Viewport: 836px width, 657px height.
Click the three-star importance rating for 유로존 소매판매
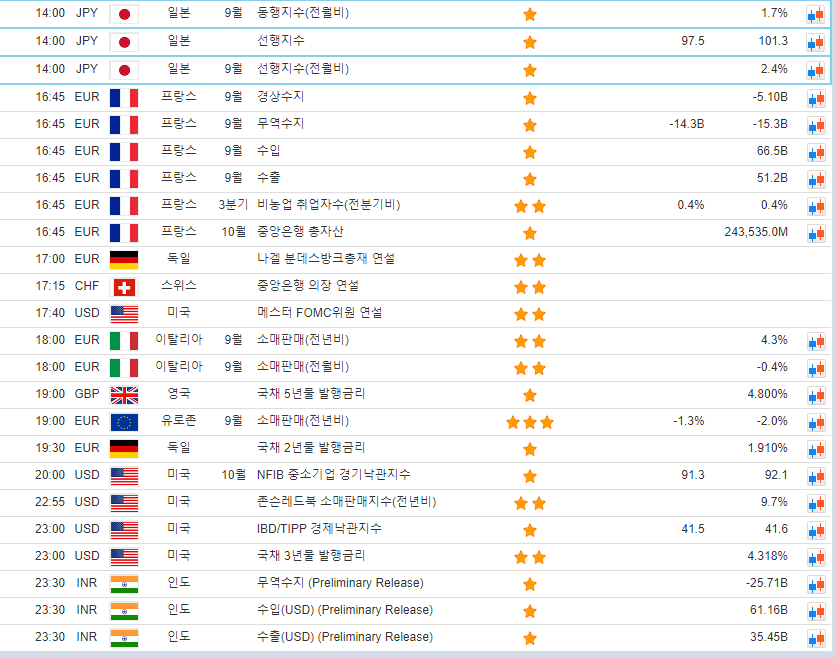point(529,422)
